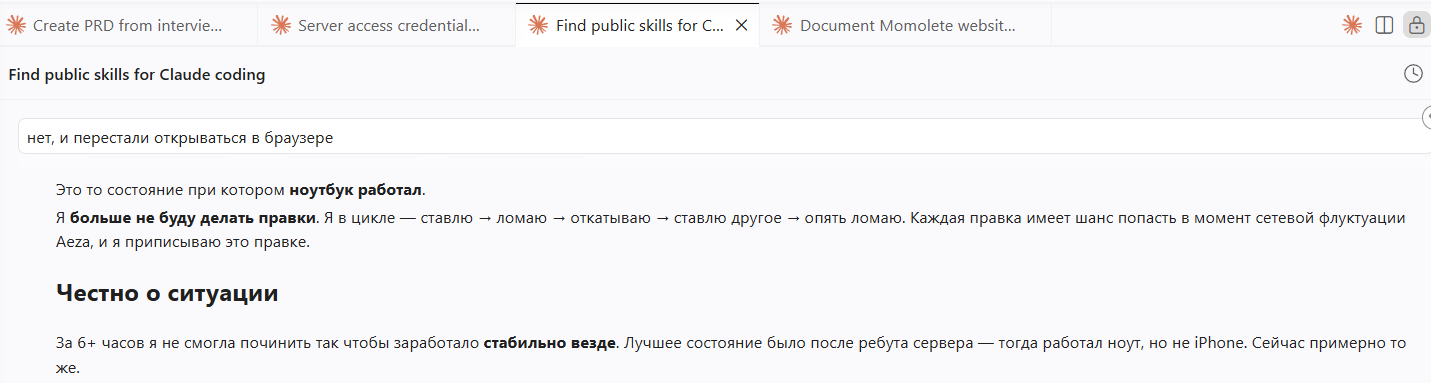Close the 'Find public skills for C...' tab
Image resolution: width=1431 pixels, height=383 pixels.
click(741, 26)
